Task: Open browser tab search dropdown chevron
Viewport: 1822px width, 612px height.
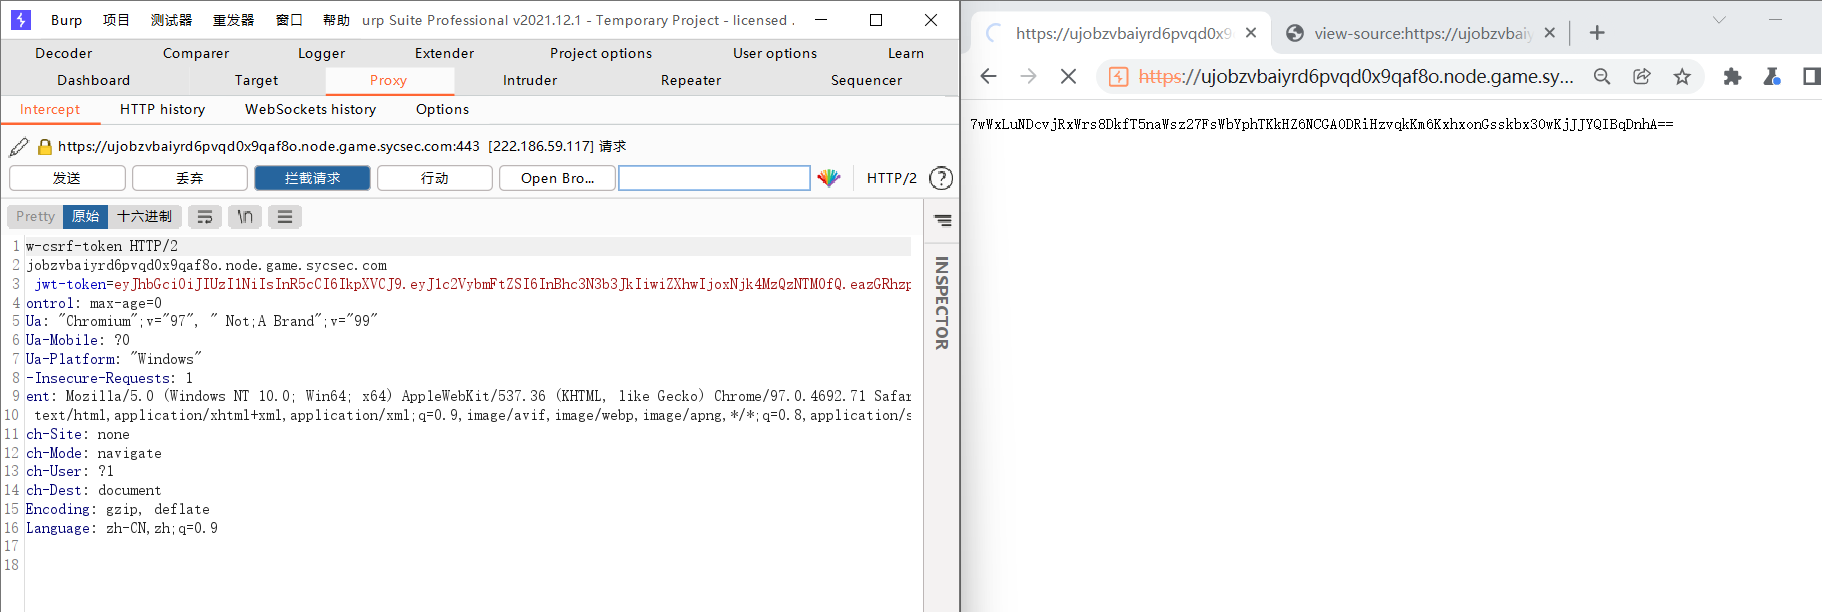Action: click(1719, 20)
